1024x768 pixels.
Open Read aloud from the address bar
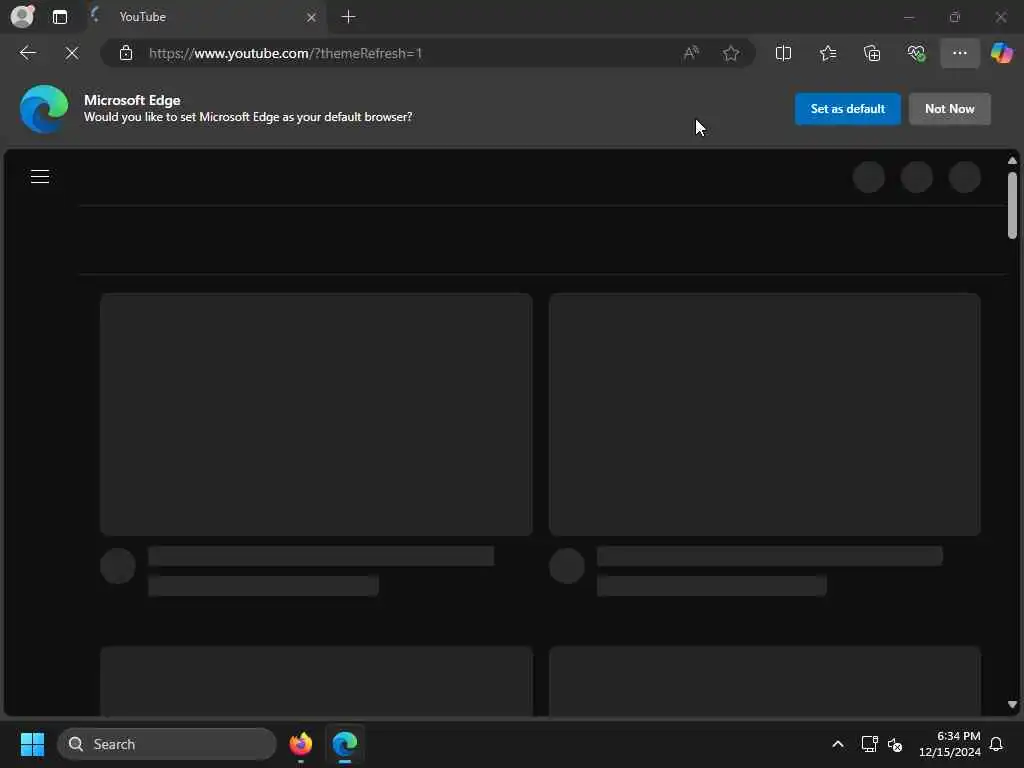click(691, 53)
